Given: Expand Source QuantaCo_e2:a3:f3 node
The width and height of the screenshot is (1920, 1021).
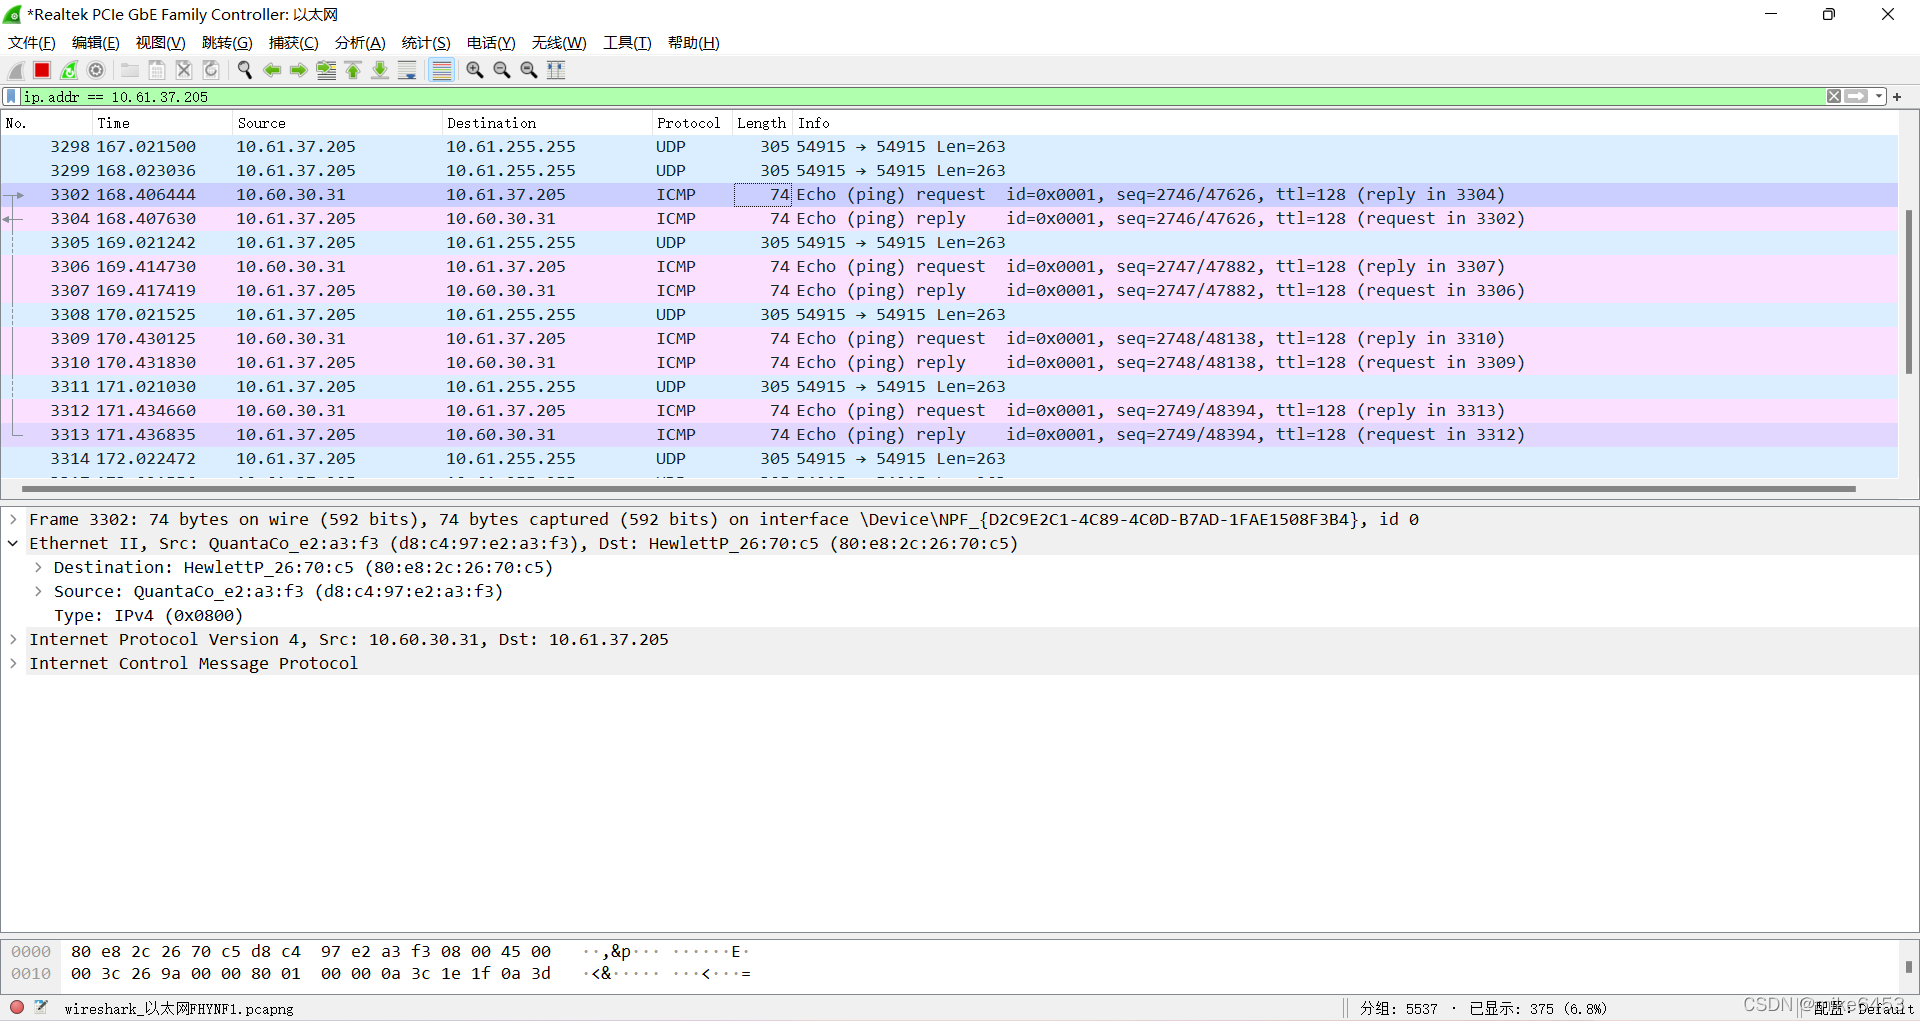Looking at the screenshot, I should (38, 592).
